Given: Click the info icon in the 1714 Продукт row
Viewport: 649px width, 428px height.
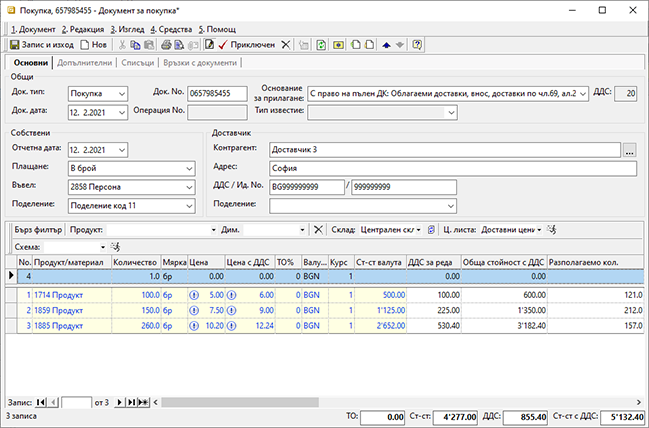Looking at the screenshot, I should [x=194, y=296].
